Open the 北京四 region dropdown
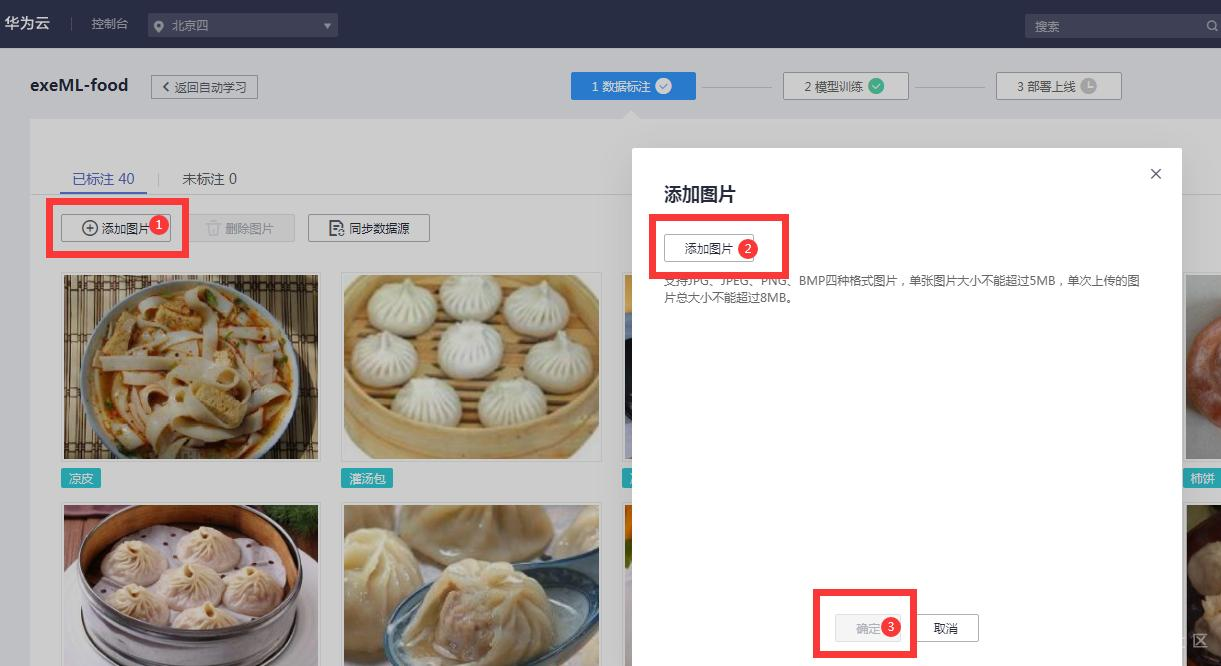 (x=243, y=25)
